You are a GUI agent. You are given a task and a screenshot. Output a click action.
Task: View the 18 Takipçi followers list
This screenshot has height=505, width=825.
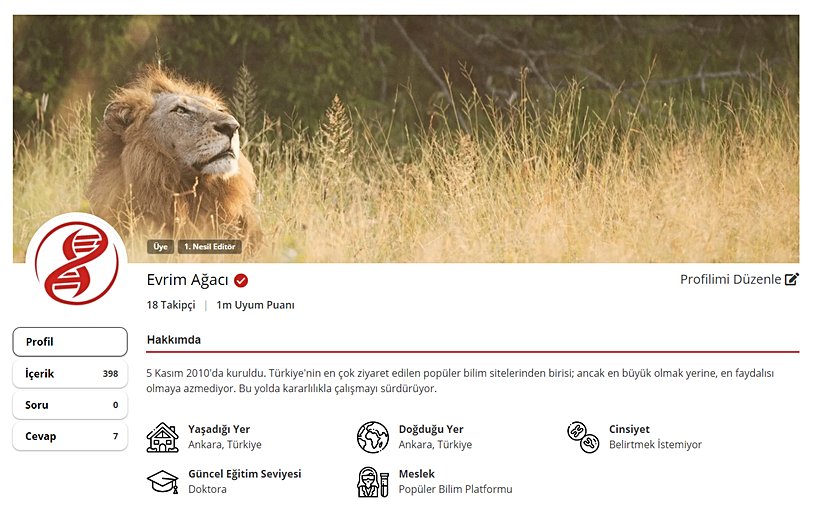(x=171, y=305)
